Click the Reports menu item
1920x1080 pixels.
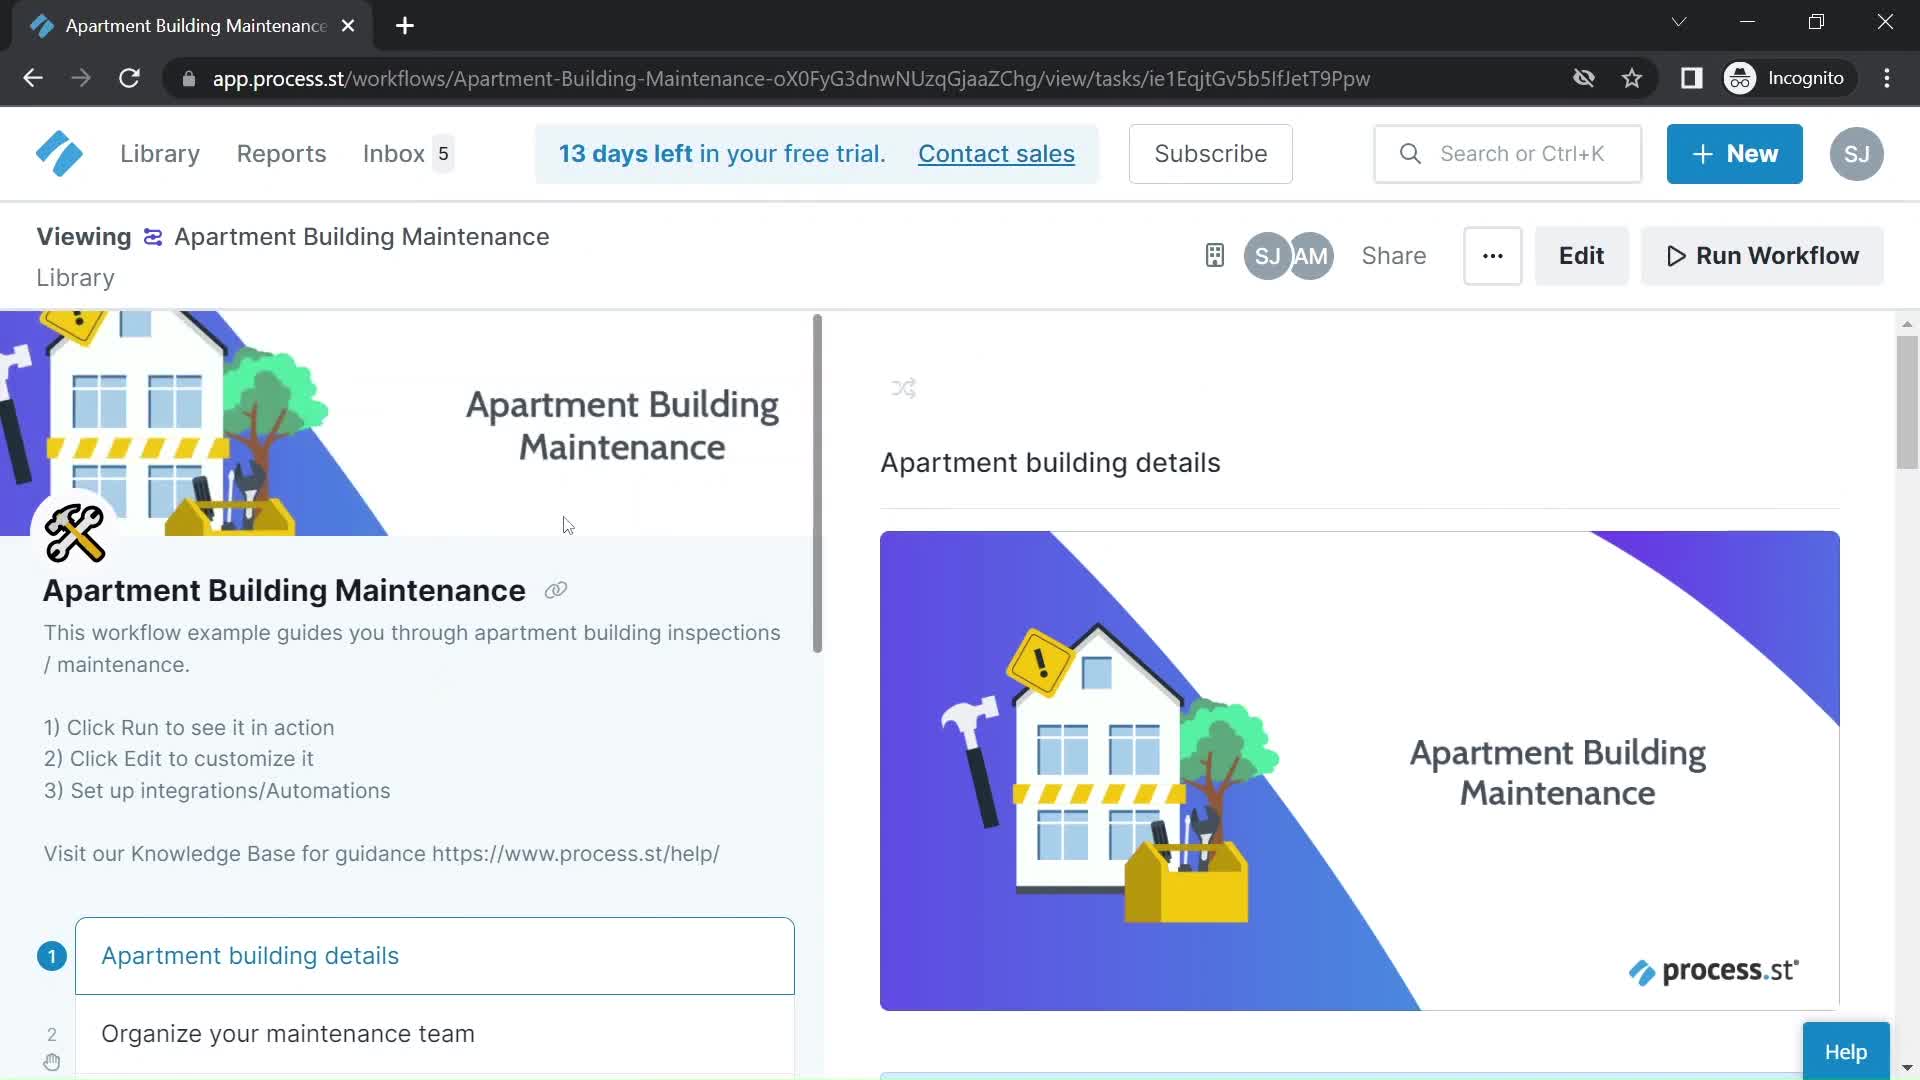281,154
